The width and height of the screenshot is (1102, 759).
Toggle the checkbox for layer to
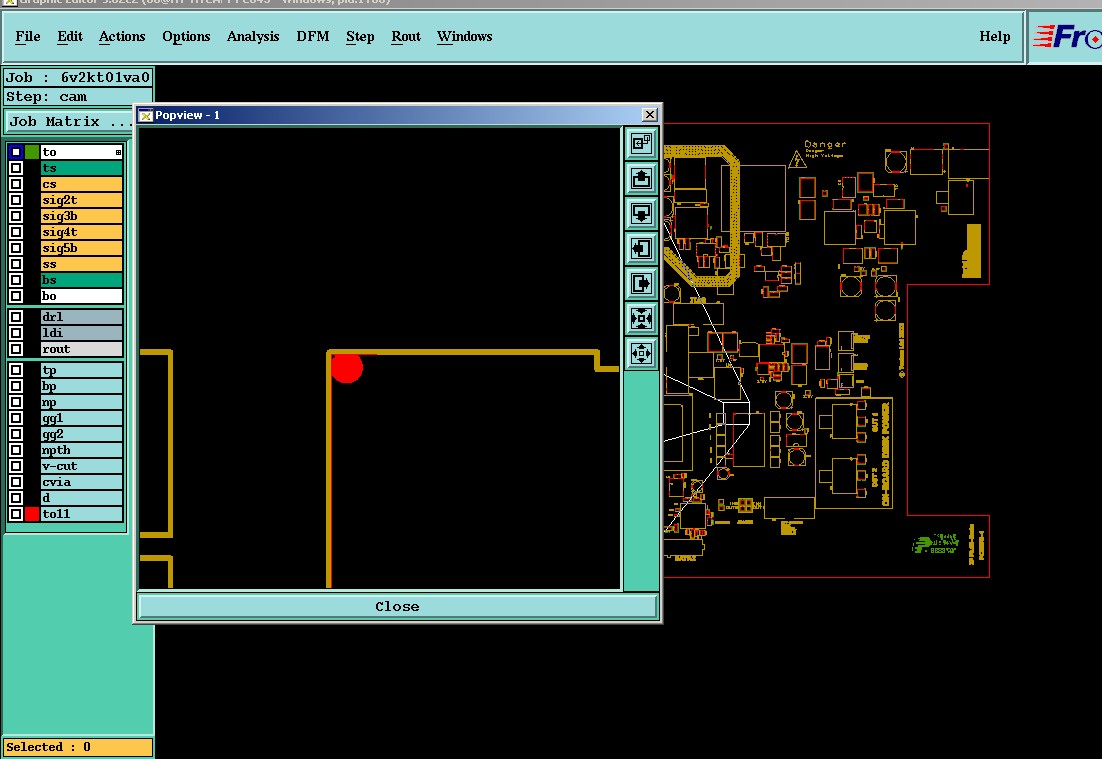[15, 153]
